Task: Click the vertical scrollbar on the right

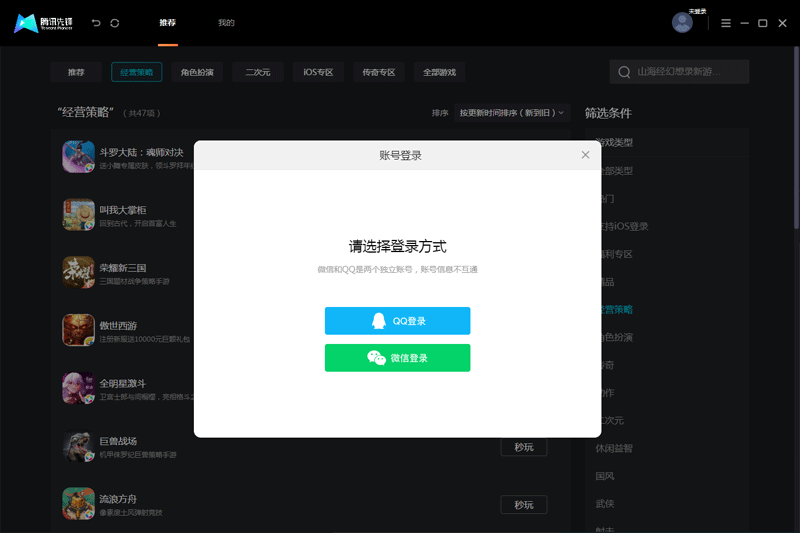Action: [796, 138]
